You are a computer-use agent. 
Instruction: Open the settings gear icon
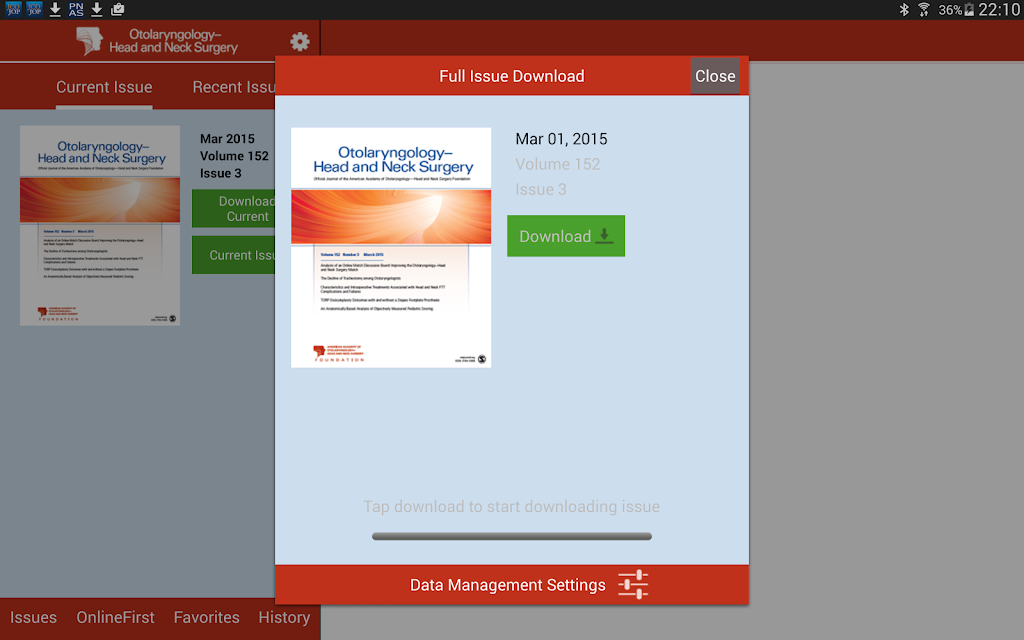point(300,42)
